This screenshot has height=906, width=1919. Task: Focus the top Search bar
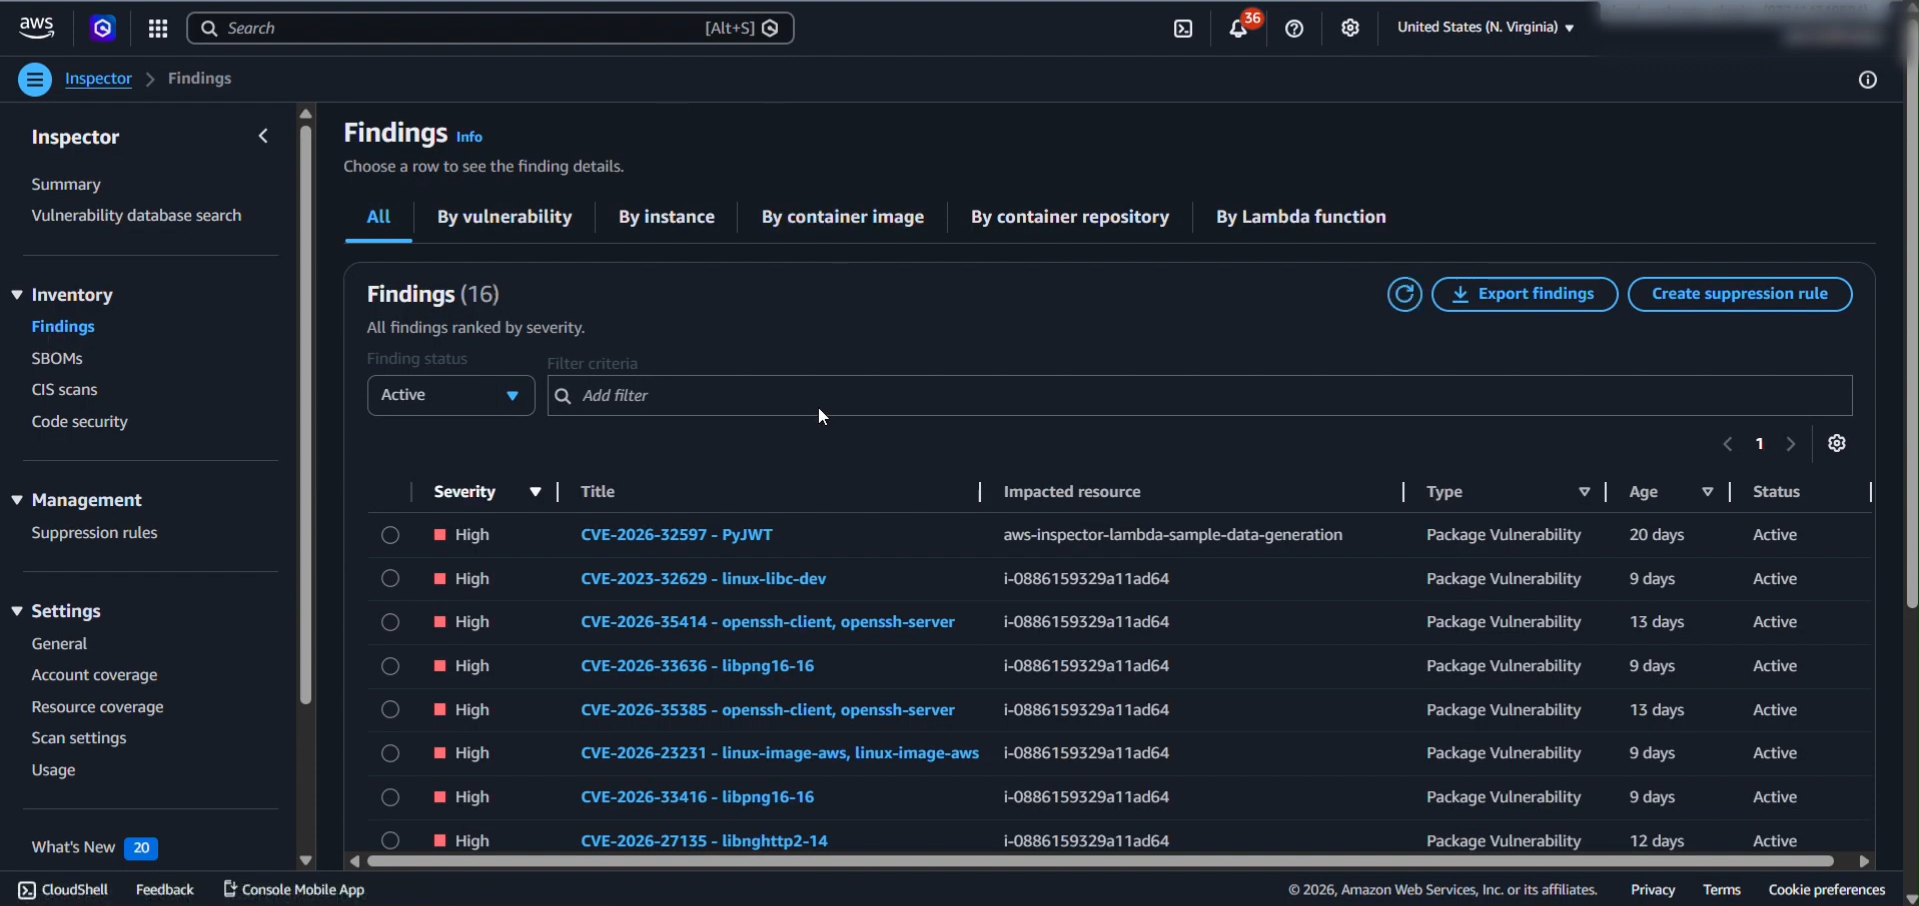[x=490, y=28]
